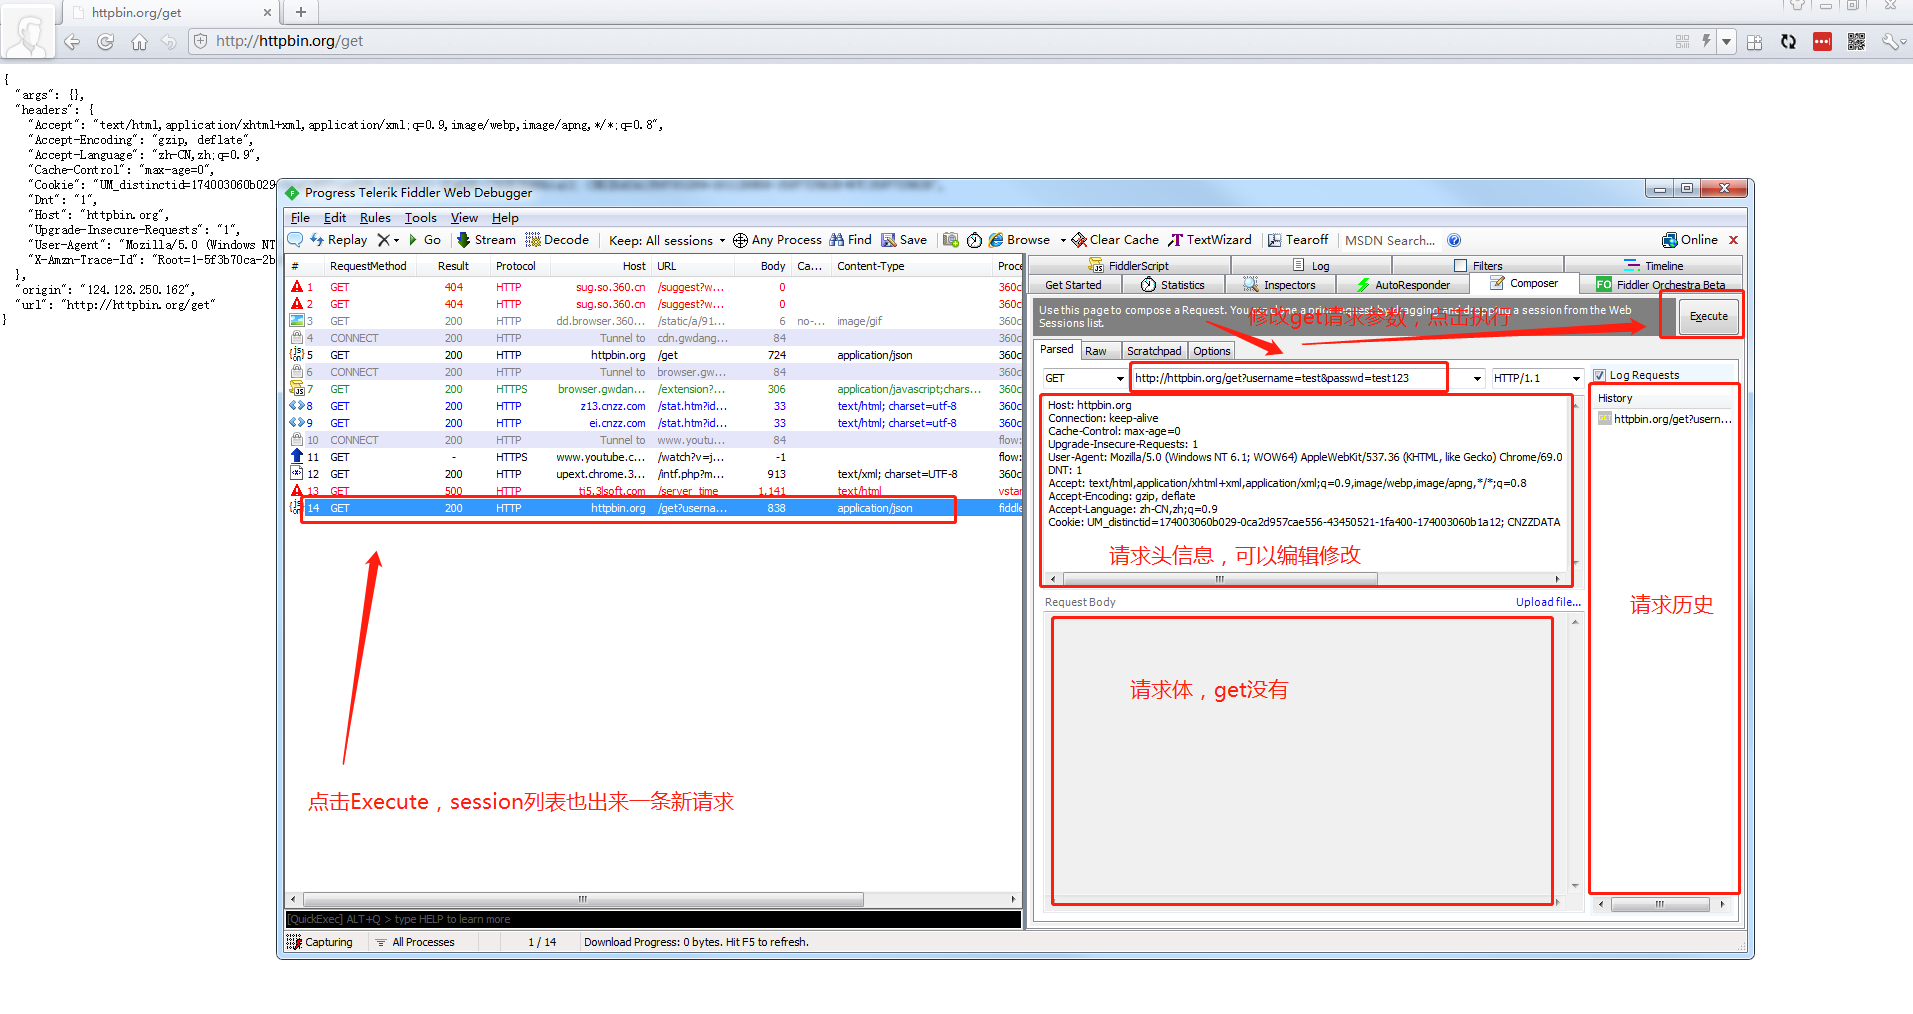Switch to the FiddlerScript tab
Image resolution: width=1913 pixels, height=1014 pixels.
tap(1129, 266)
